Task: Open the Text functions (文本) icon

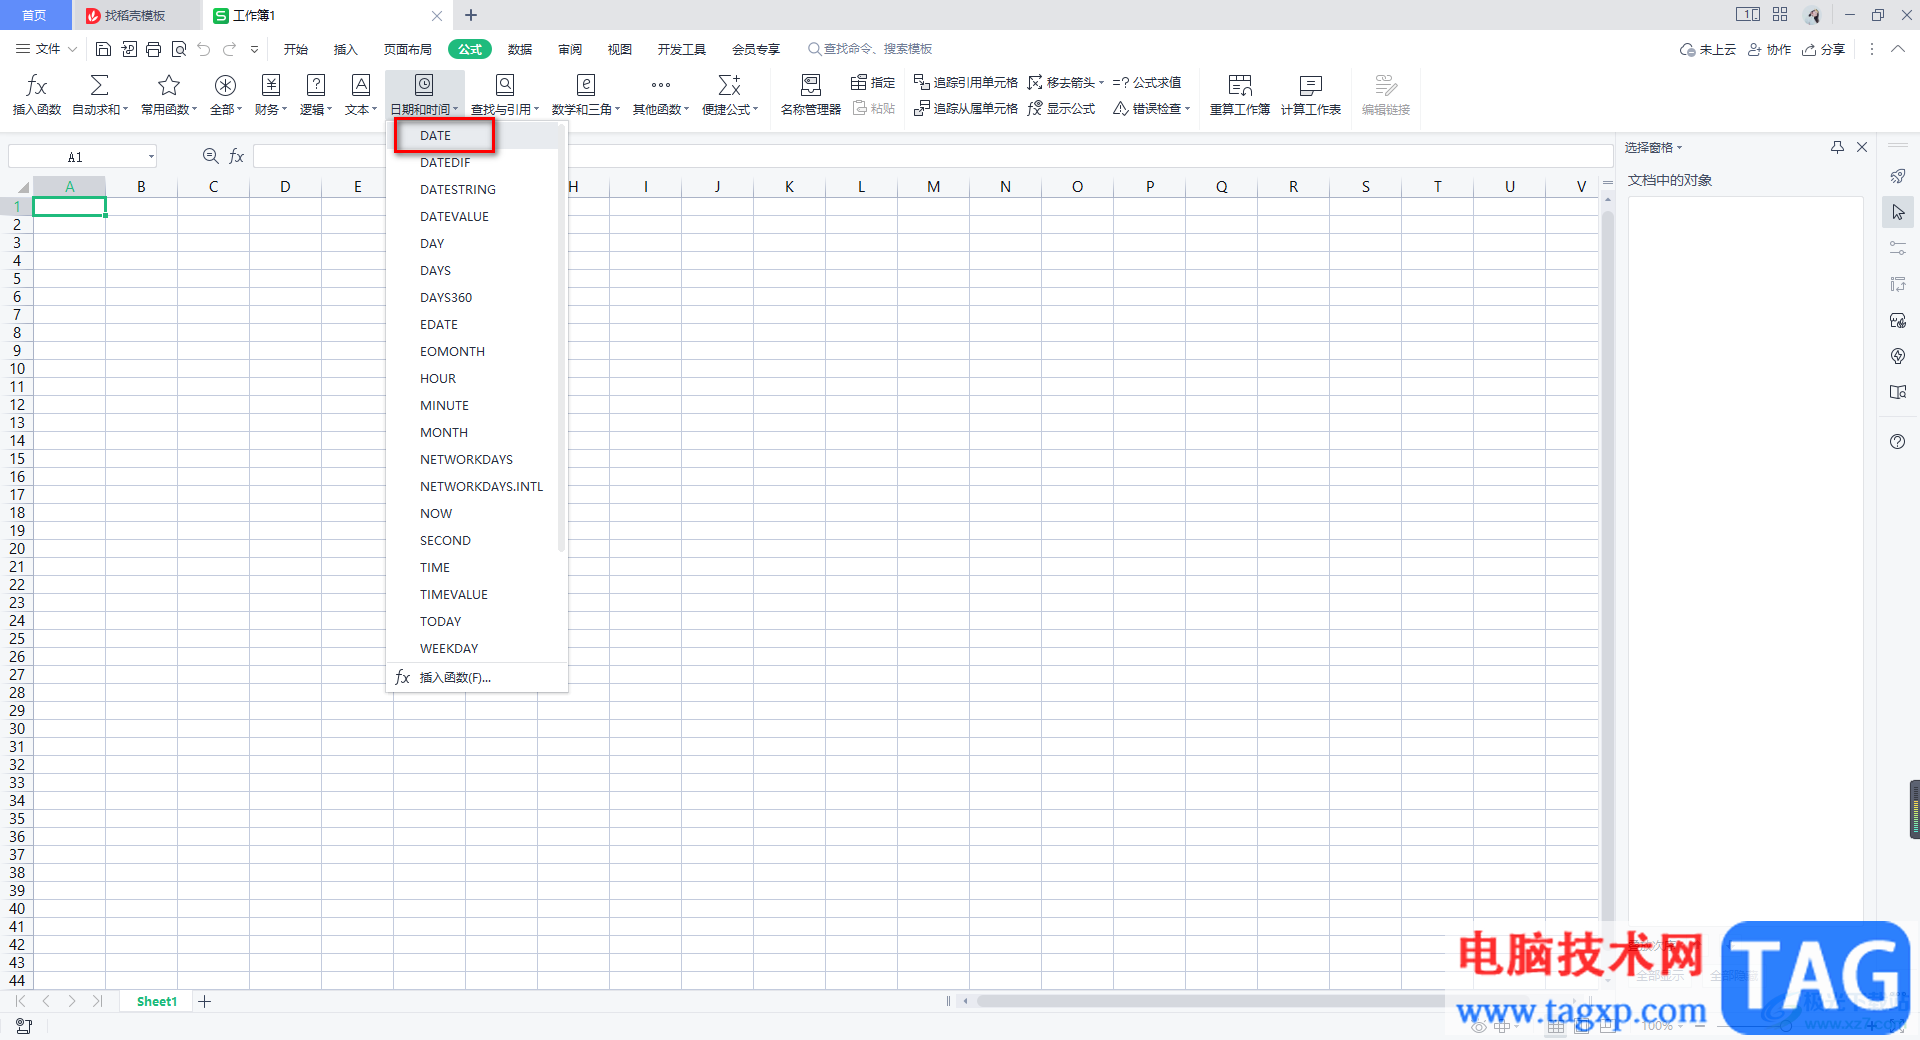Action: [361, 86]
